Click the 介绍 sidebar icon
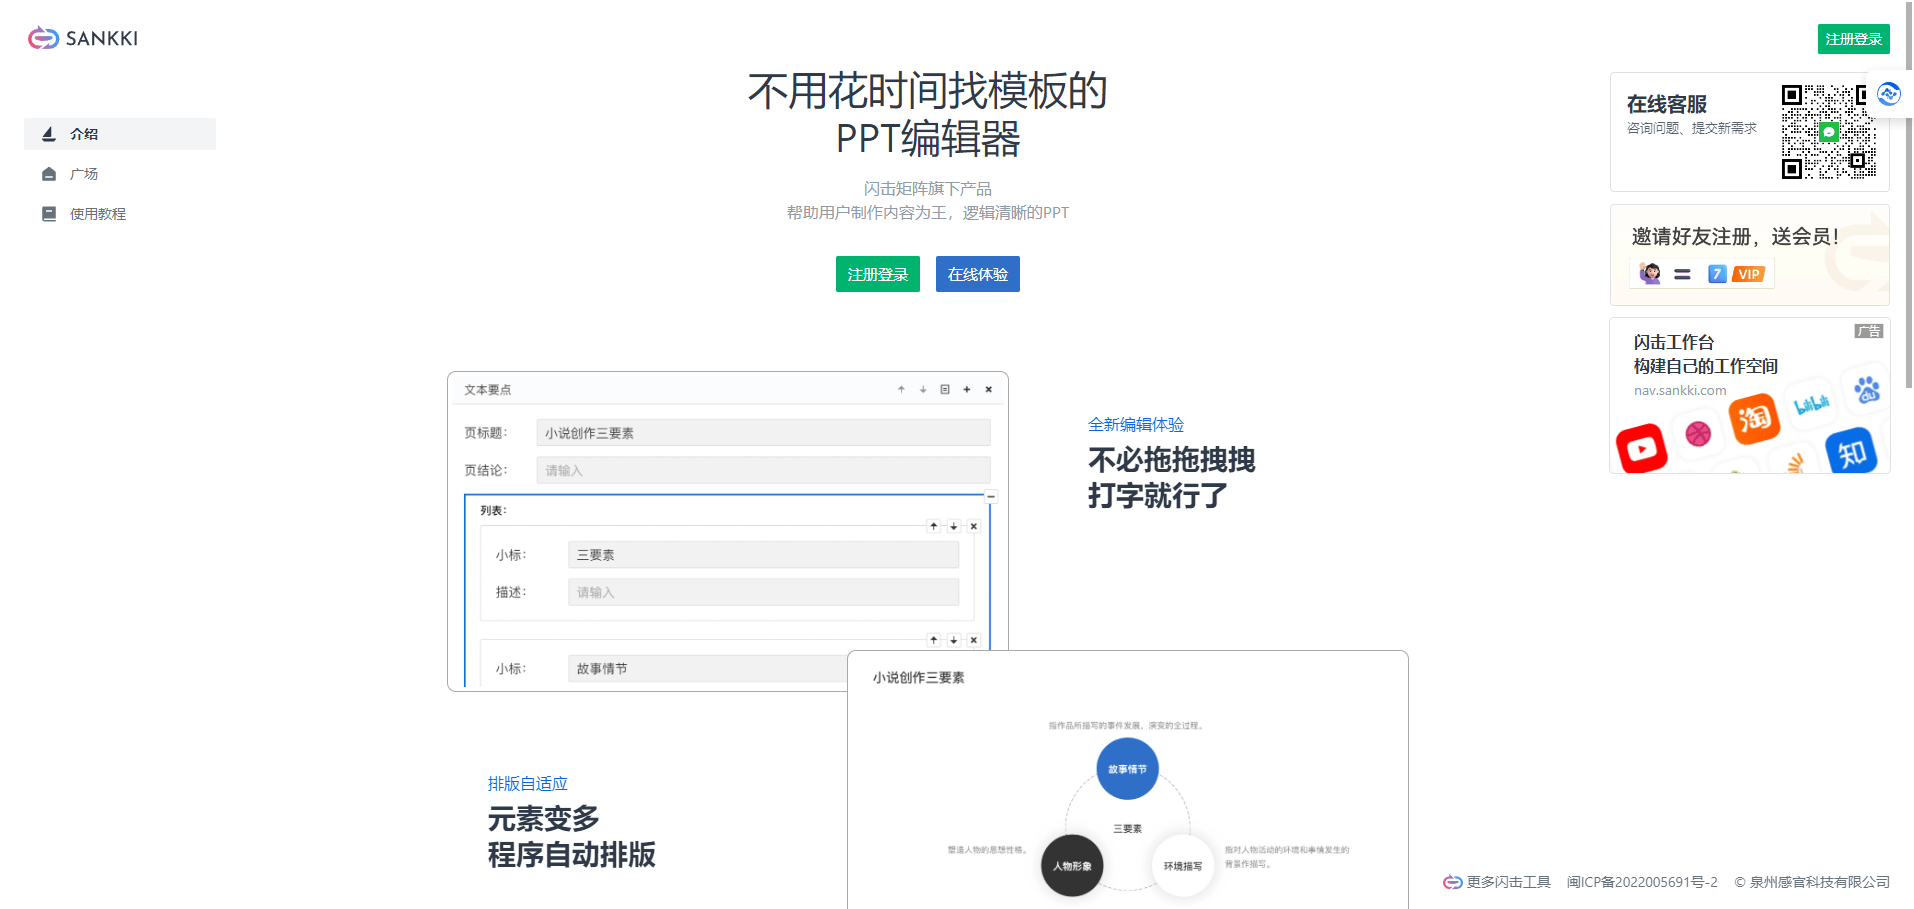This screenshot has height=909, width=1914. click(49, 133)
